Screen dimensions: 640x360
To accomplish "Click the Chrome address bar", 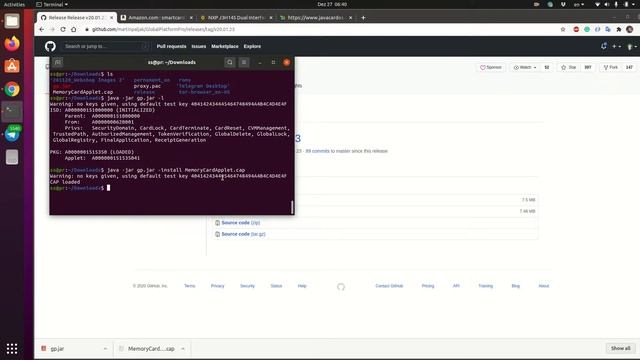I will (x=318, y=29).
